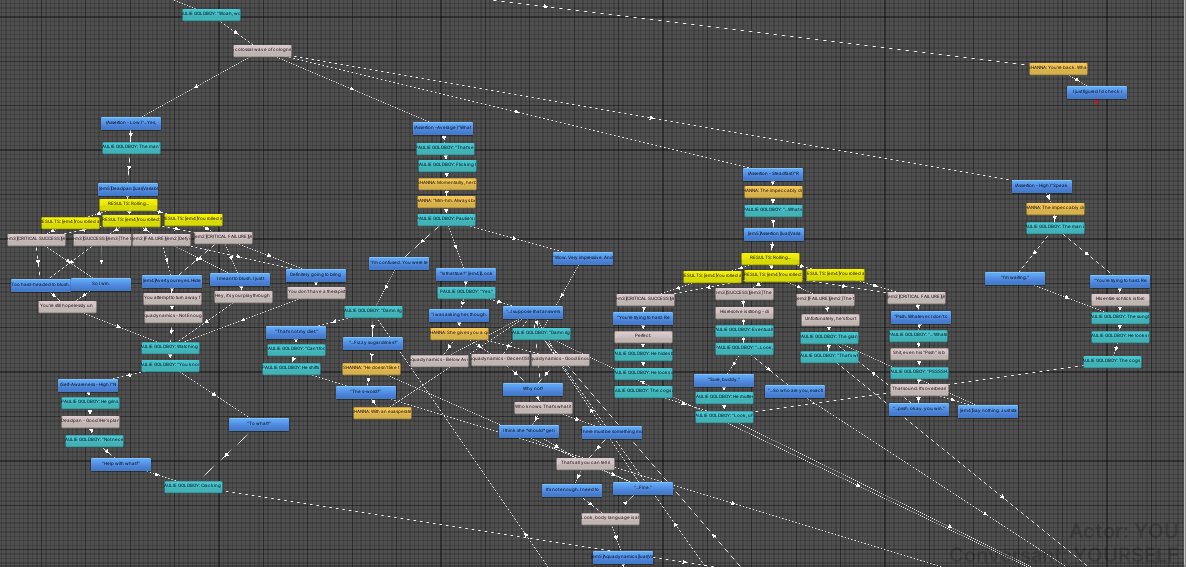1186x567 pixels.
Task: Select the 'I meant to blush. I just' node
Action: coord(240,279)
